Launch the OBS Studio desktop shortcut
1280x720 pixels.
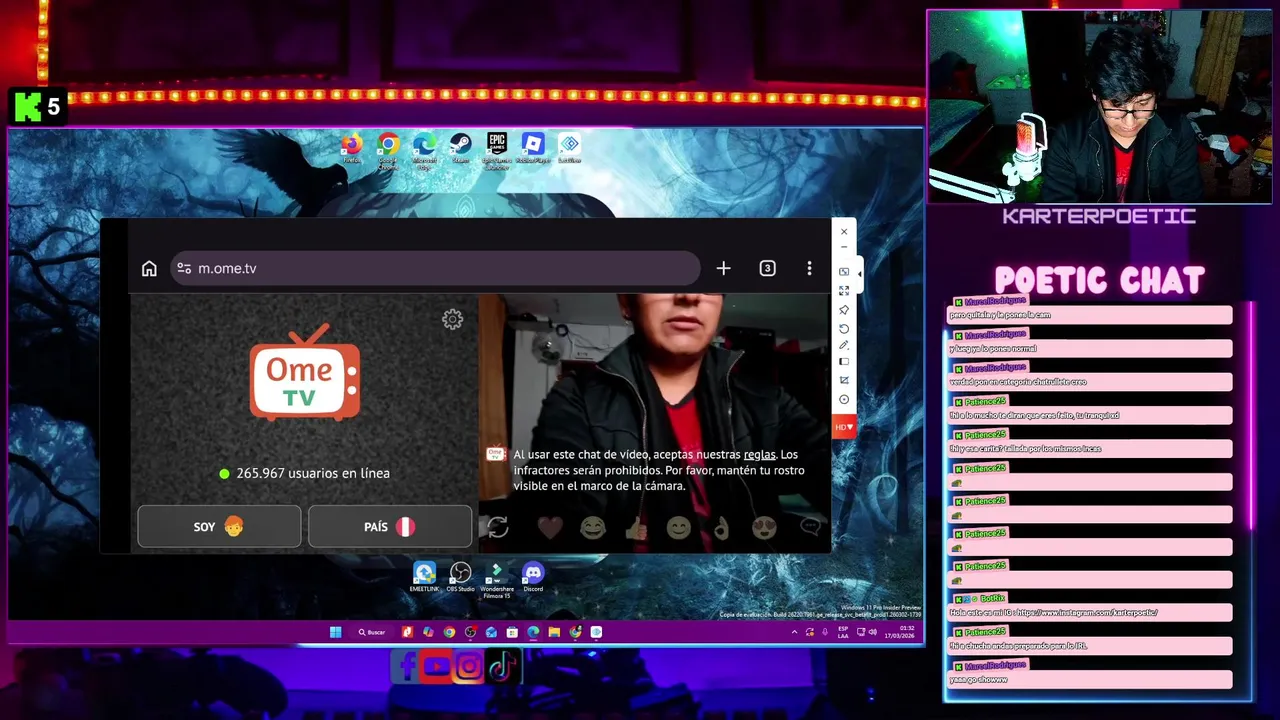[x=460, y=577]
